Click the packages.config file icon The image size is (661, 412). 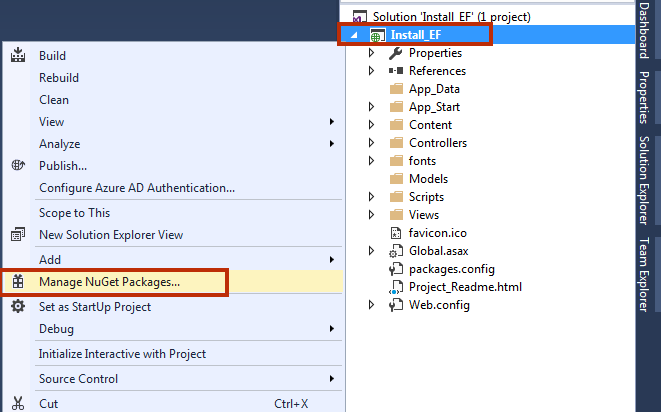click(395, 269)
